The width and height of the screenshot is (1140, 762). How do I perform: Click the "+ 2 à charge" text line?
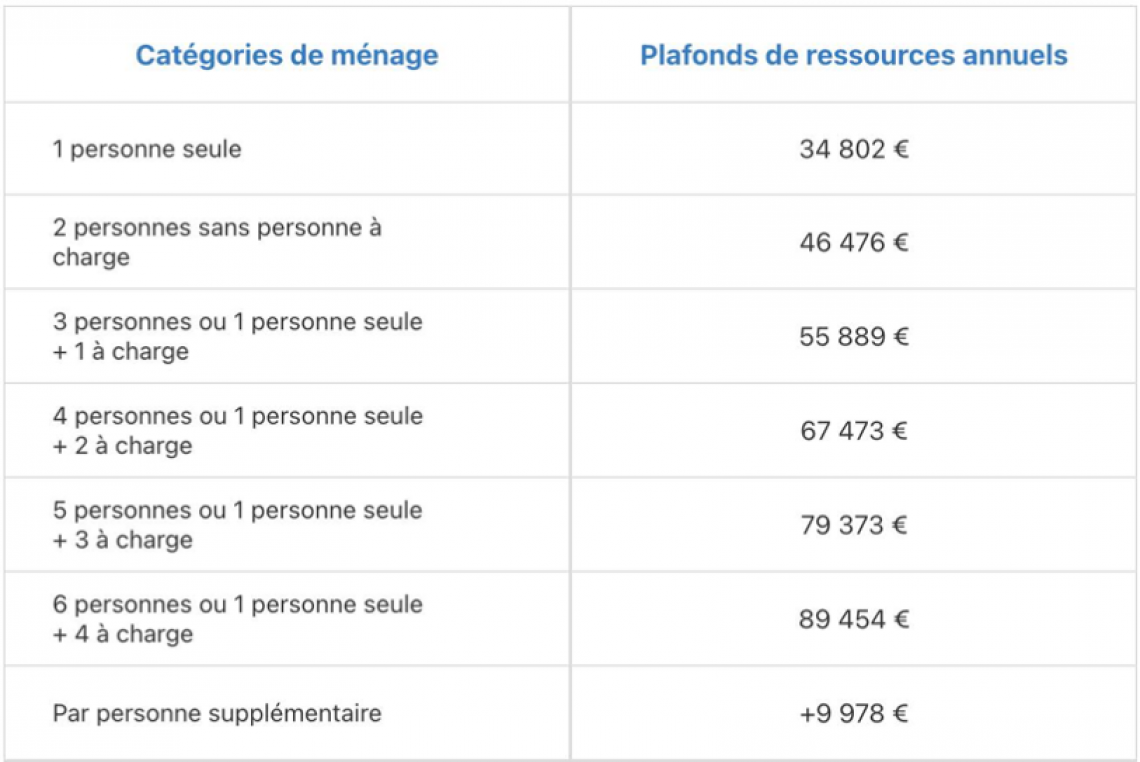tap(122, 446)
